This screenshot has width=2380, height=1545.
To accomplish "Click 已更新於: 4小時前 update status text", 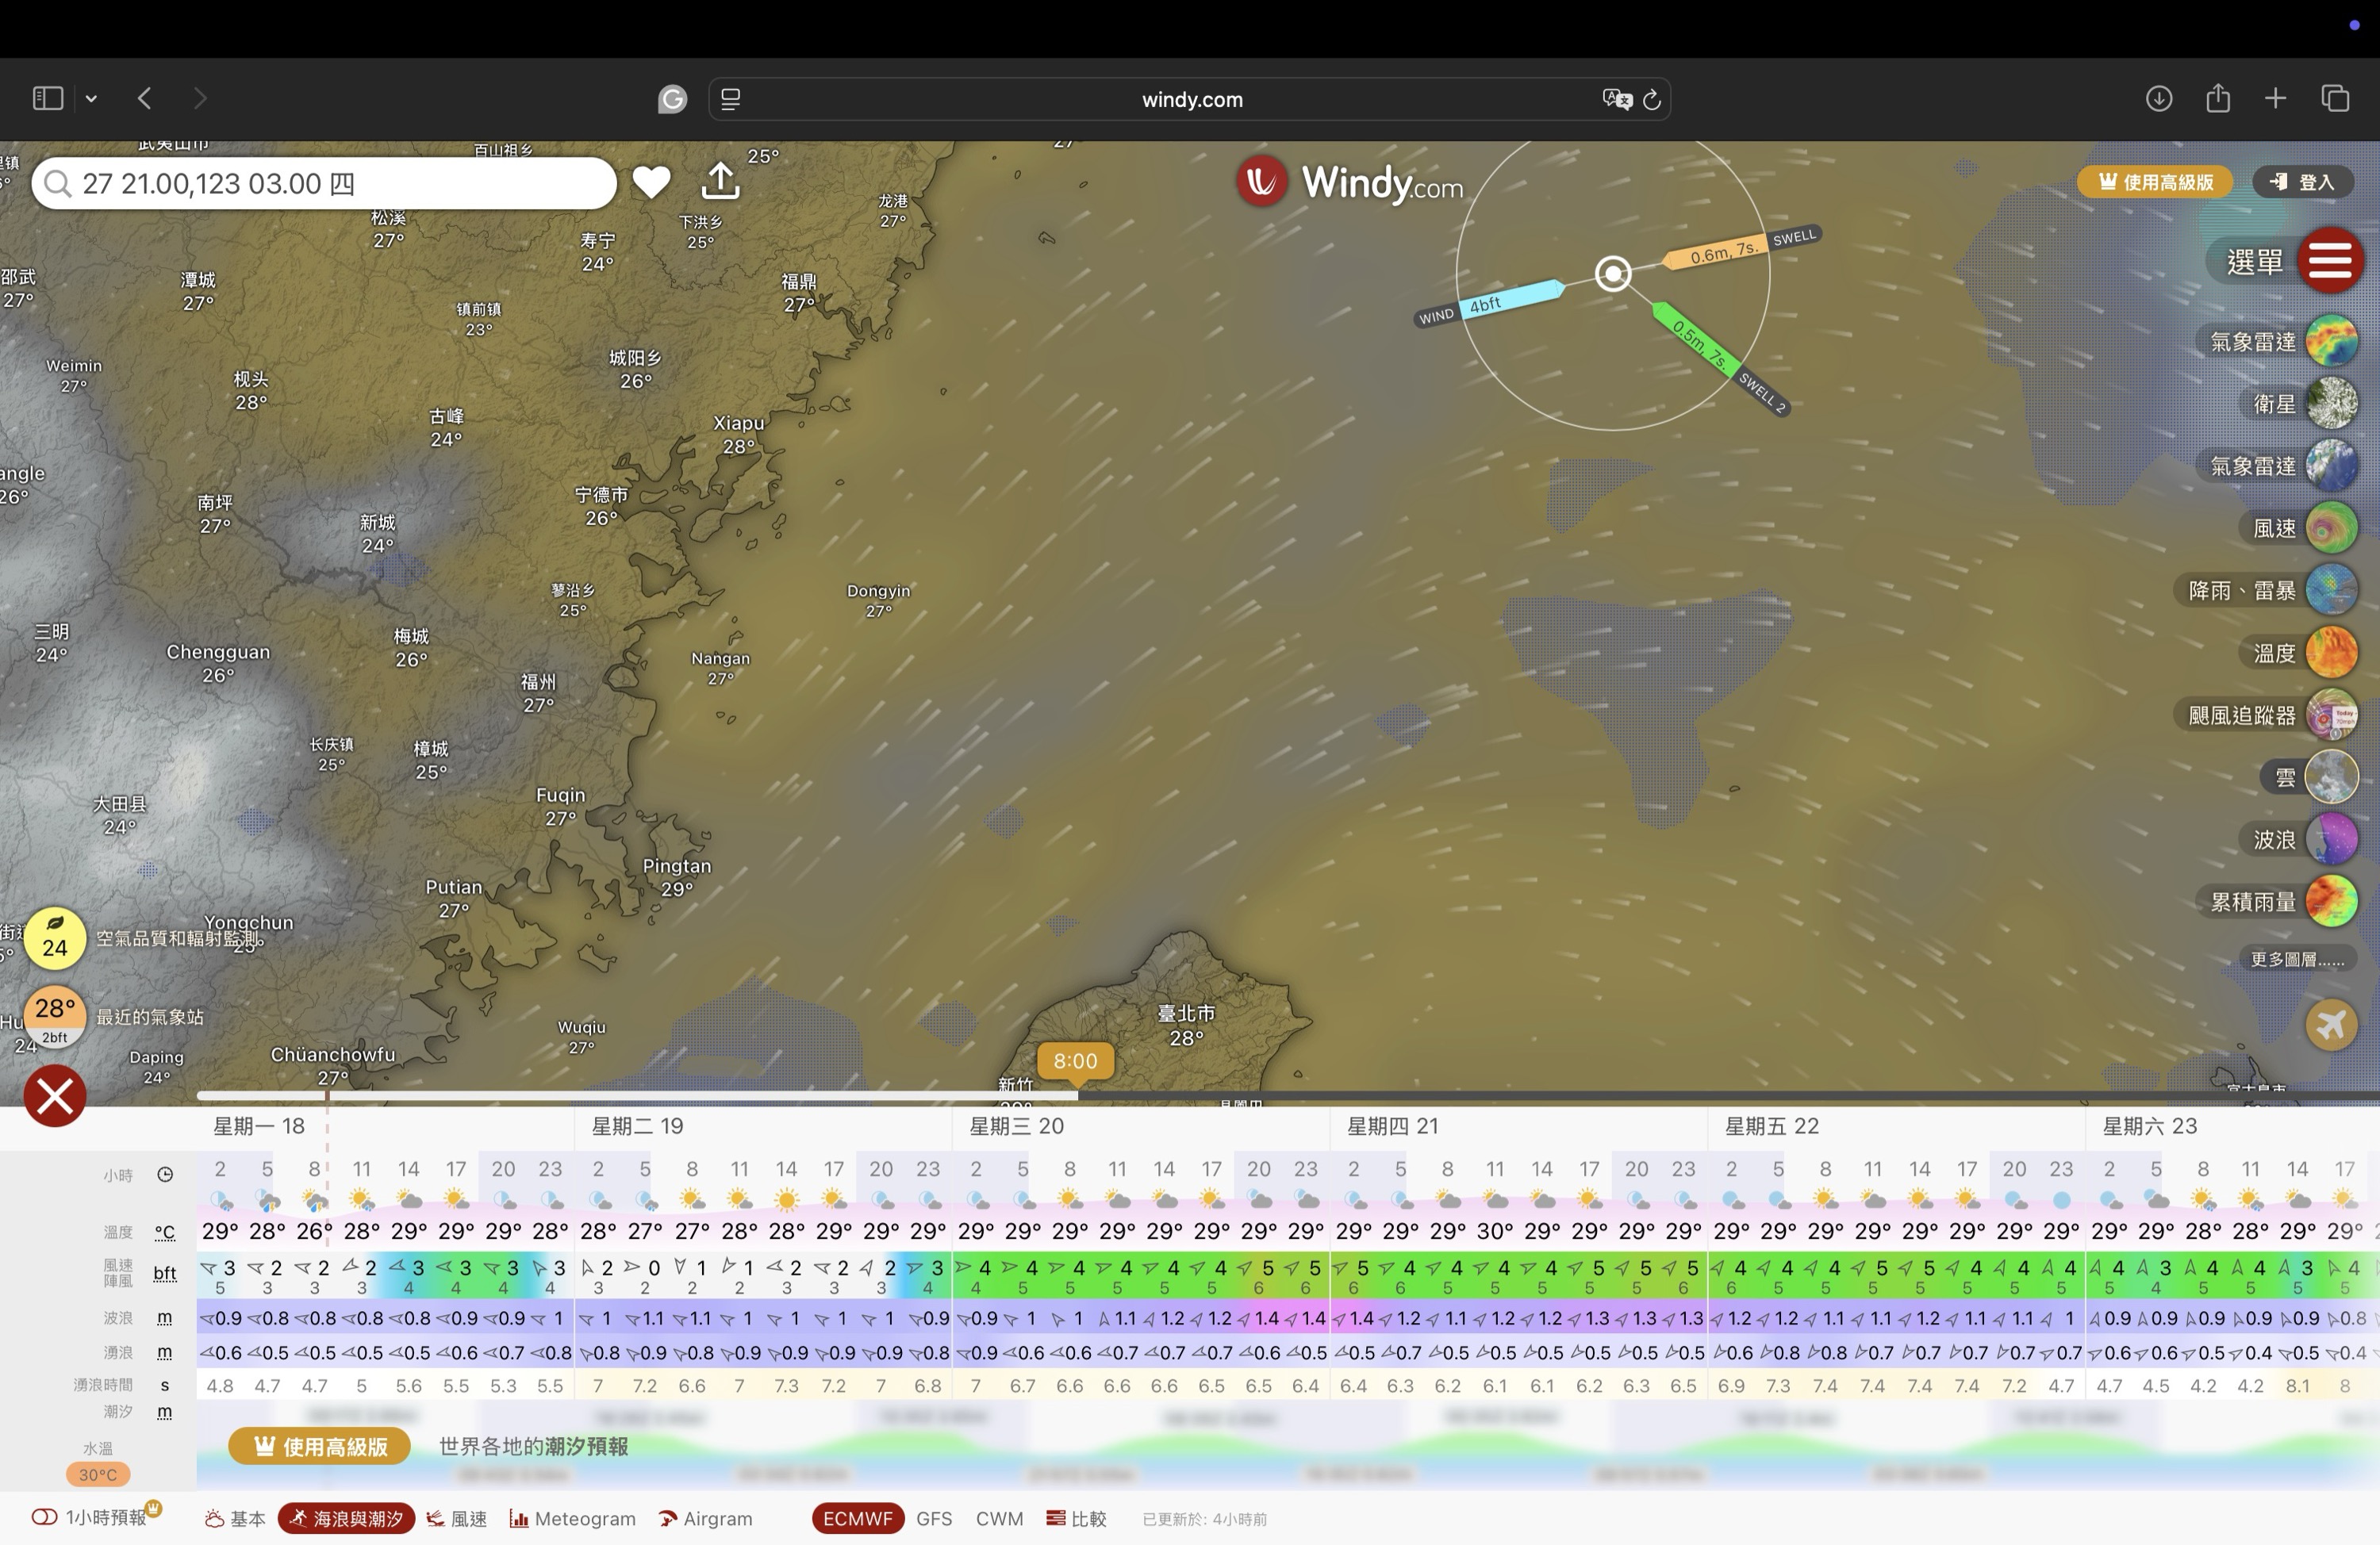I will tap(1204, 1519).
